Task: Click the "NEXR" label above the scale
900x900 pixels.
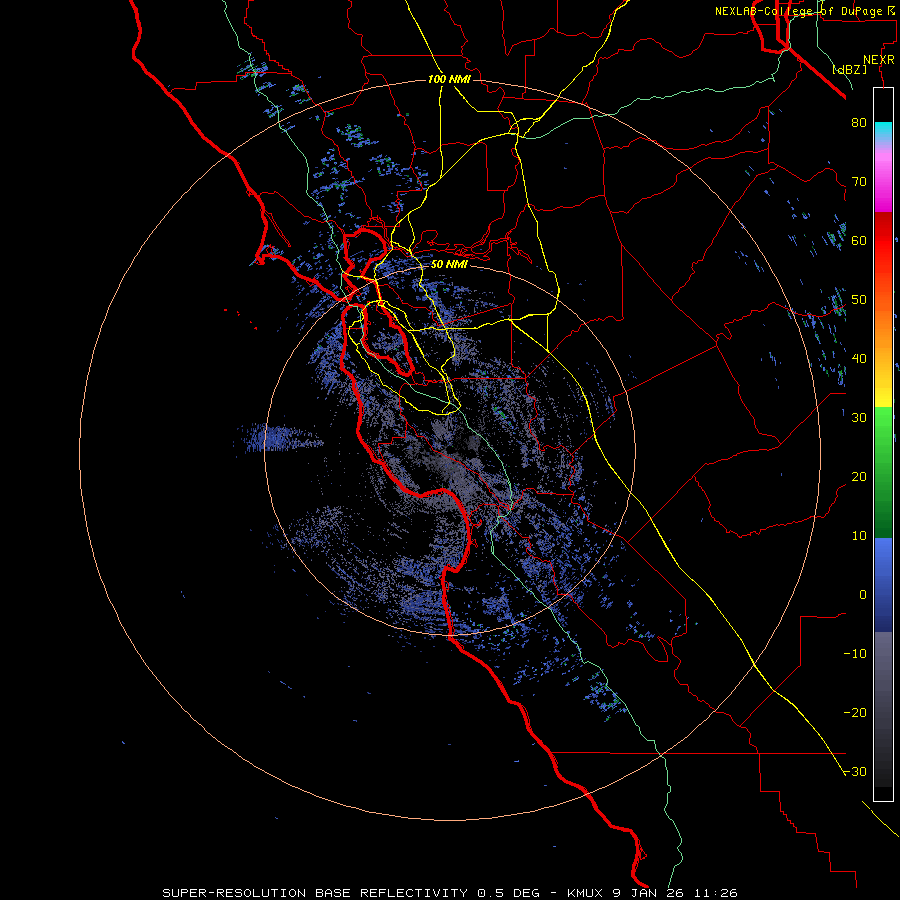Action: 879,60
